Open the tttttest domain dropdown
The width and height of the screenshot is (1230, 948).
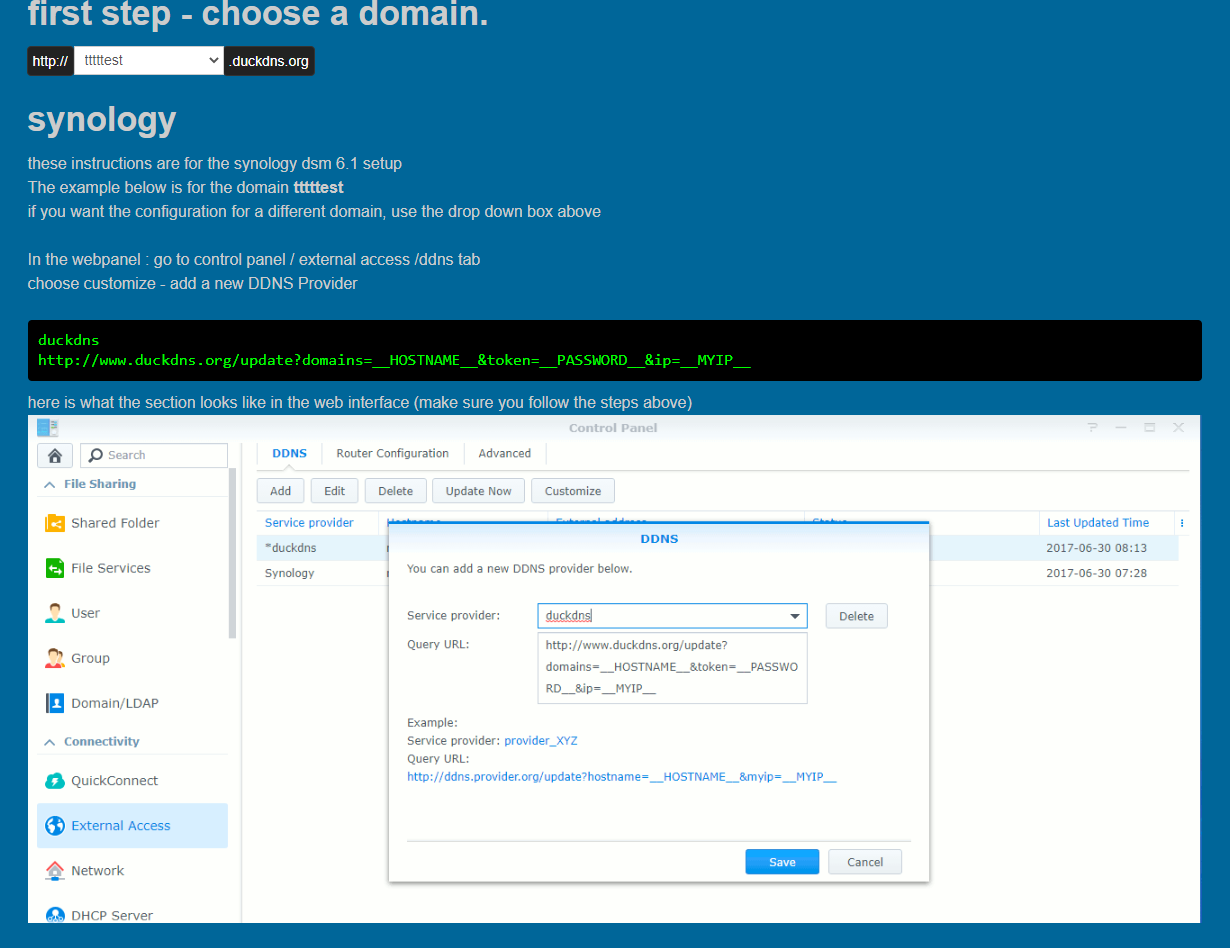click(149, 61)
